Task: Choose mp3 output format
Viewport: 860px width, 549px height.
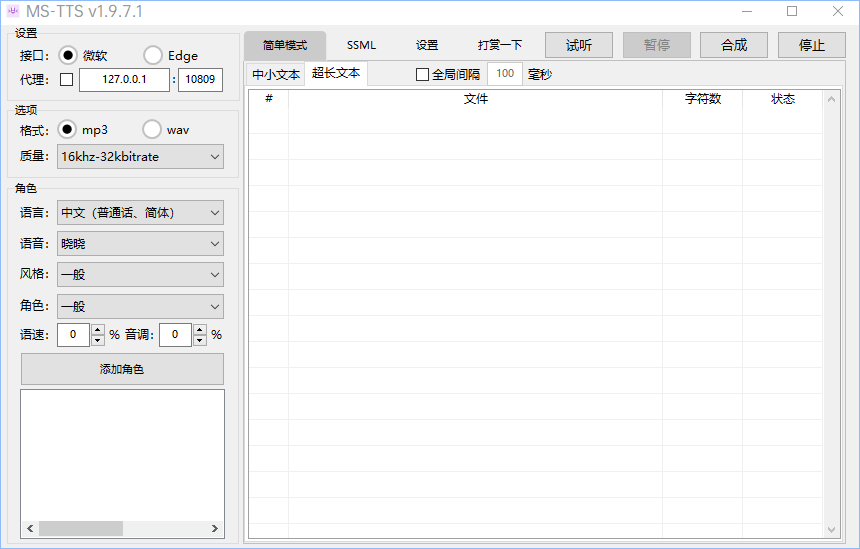Action: 67,130
